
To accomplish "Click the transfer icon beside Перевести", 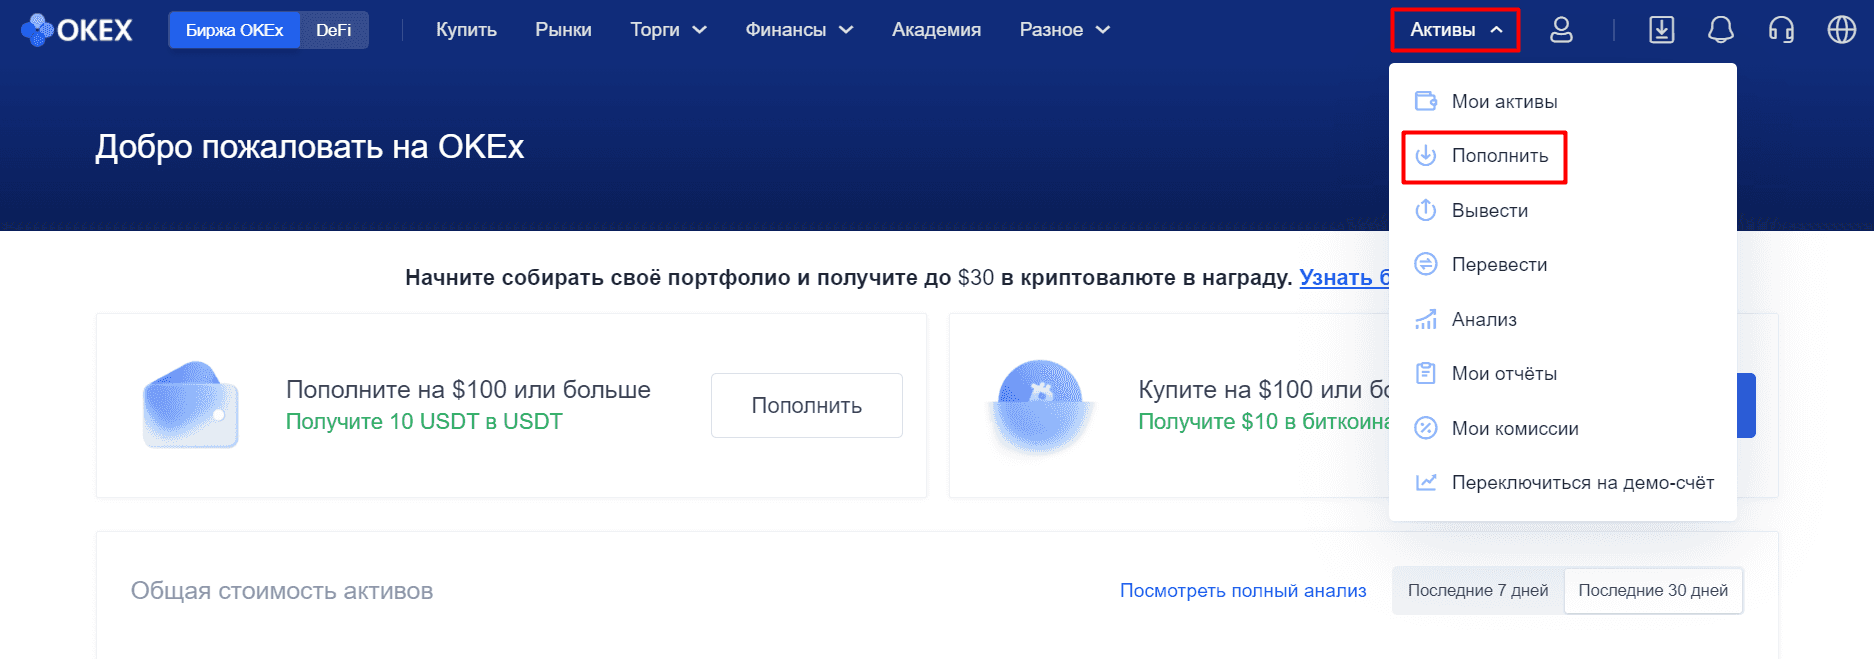I will pos(1426,264).
